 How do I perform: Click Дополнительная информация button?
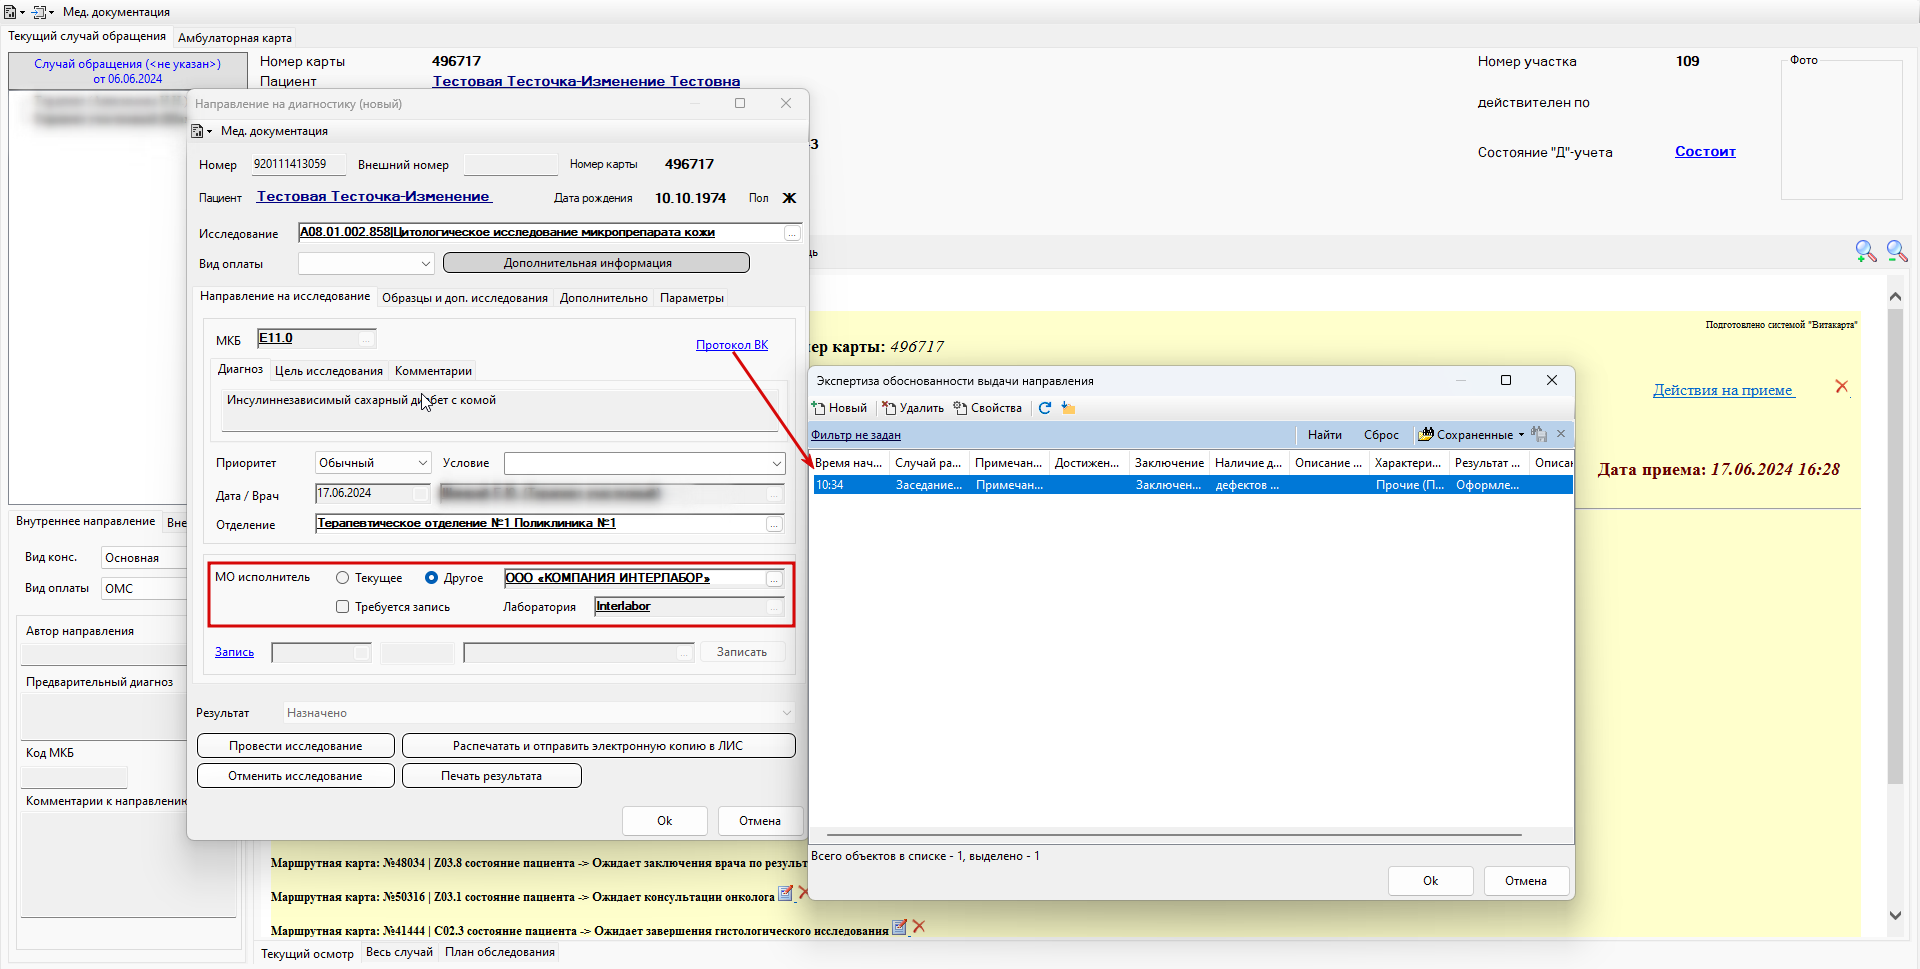point(596,263)
